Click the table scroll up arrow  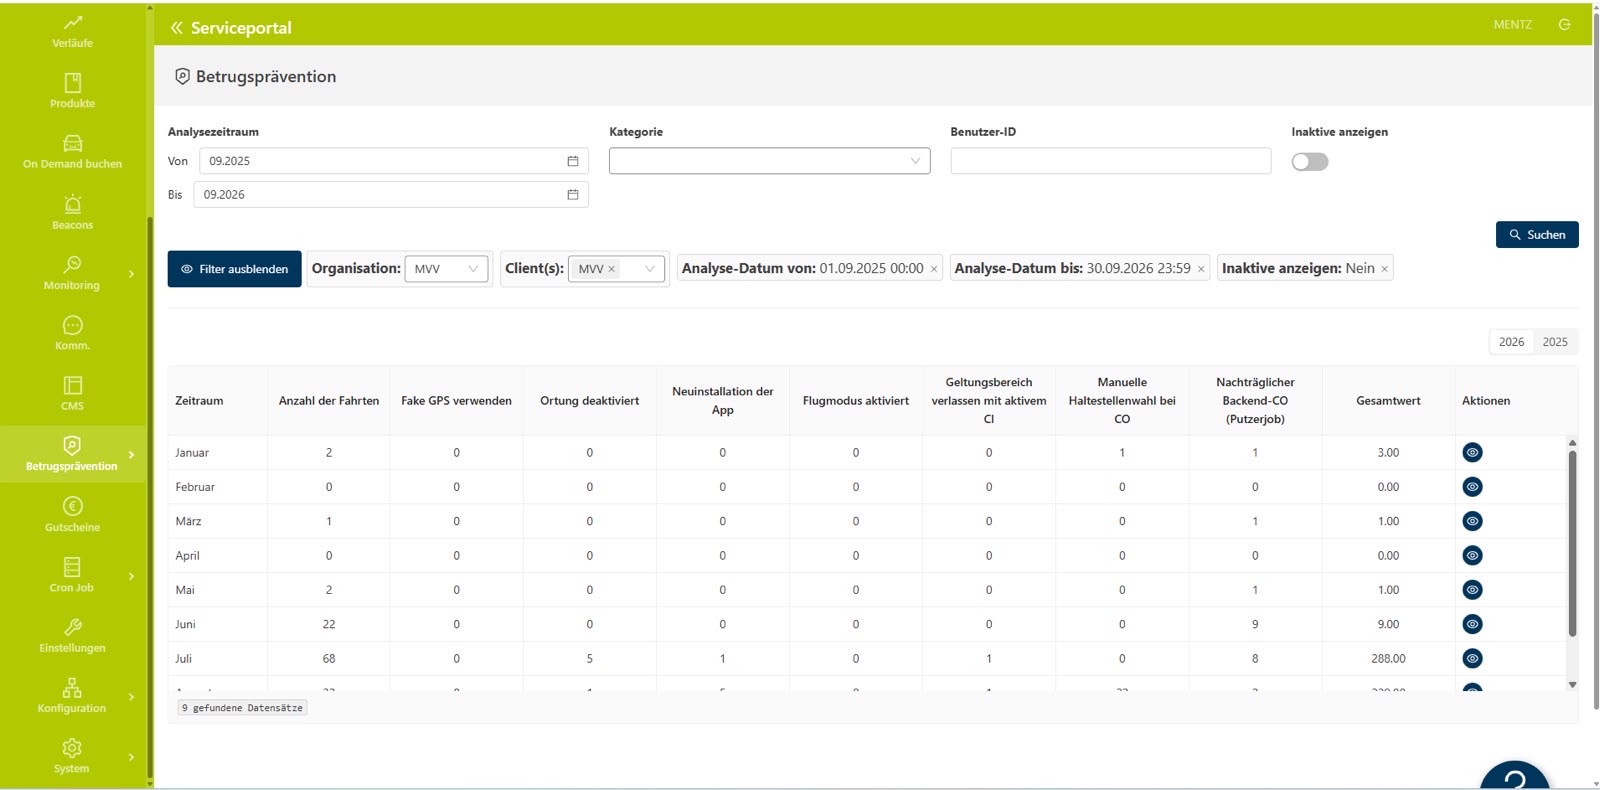(x=1572, y=442)
